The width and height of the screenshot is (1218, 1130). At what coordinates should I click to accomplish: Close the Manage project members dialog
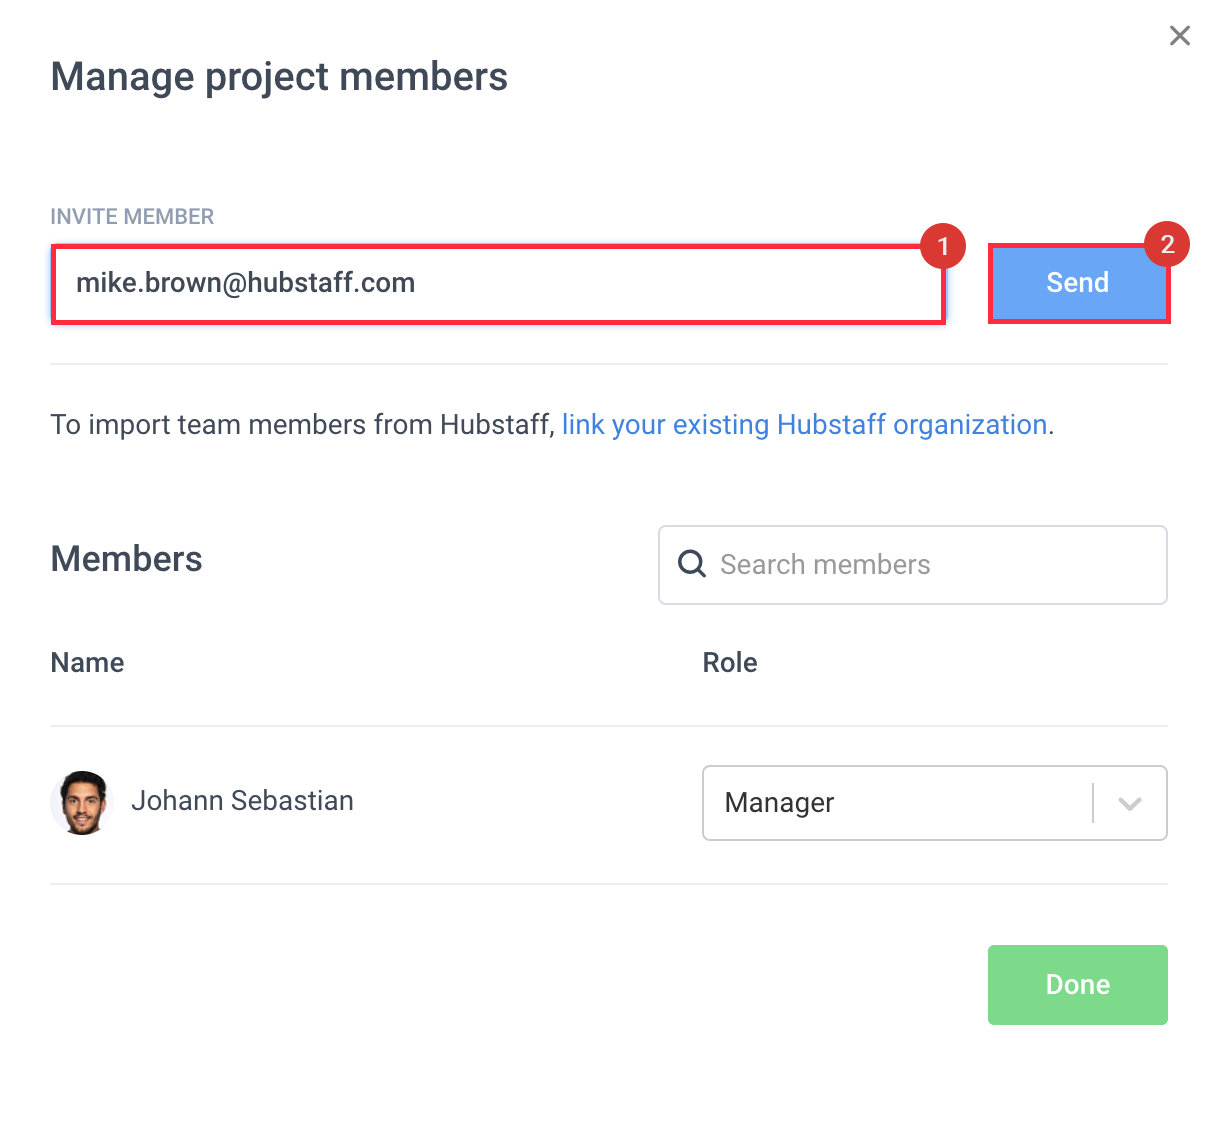coord(1180,36)
